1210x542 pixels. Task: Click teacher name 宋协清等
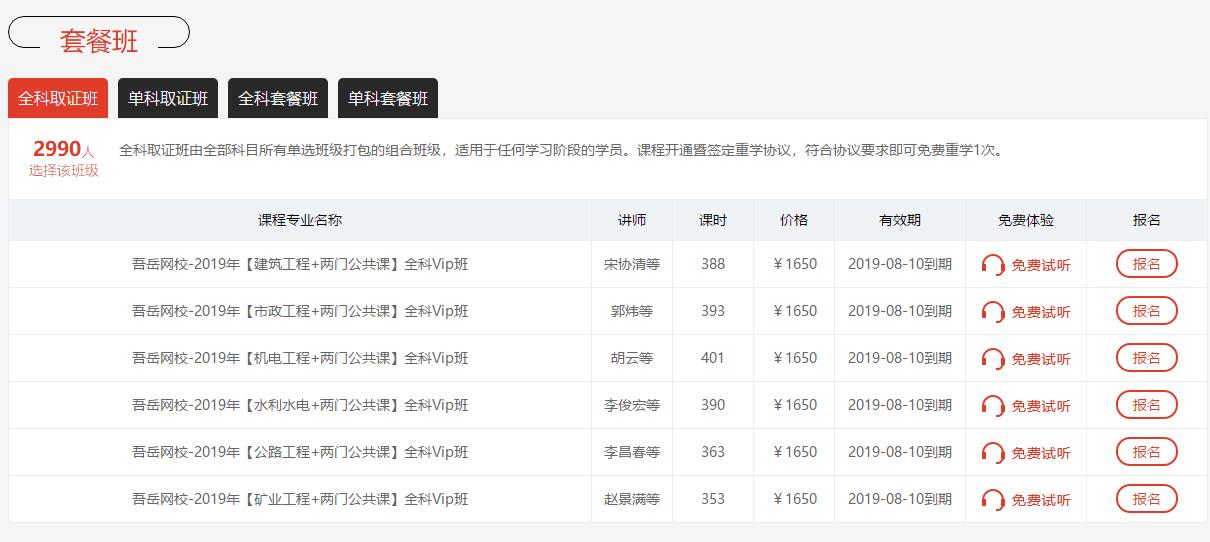click(632, 264)
